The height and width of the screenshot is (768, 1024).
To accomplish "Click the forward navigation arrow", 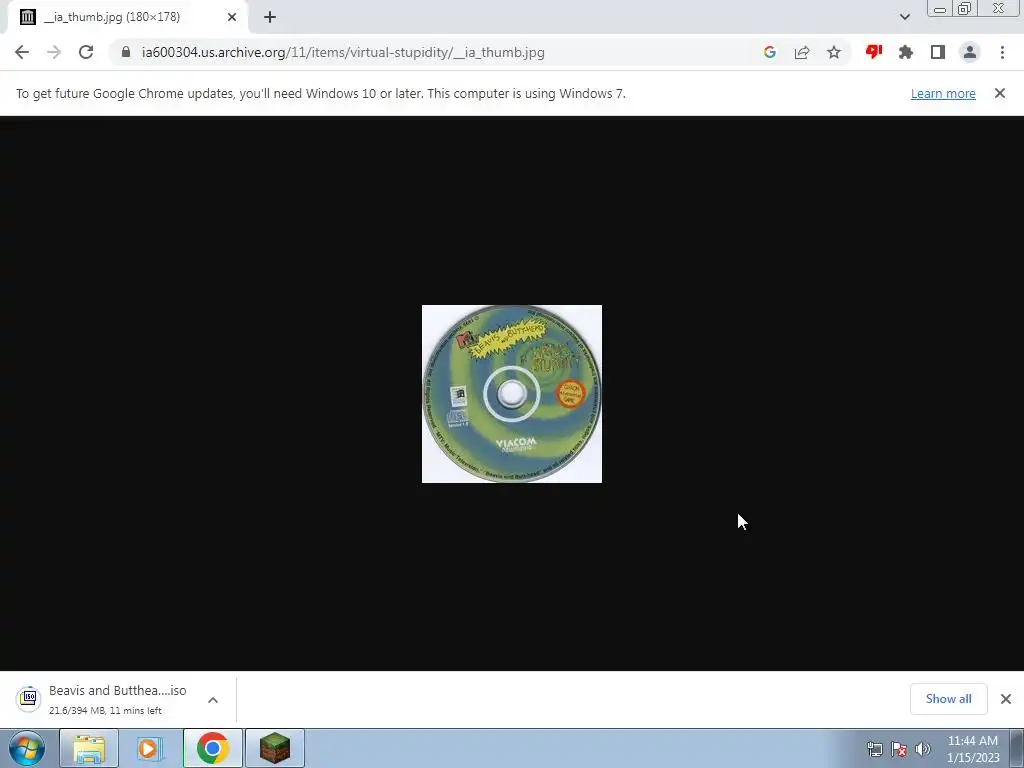I will 54,52.
